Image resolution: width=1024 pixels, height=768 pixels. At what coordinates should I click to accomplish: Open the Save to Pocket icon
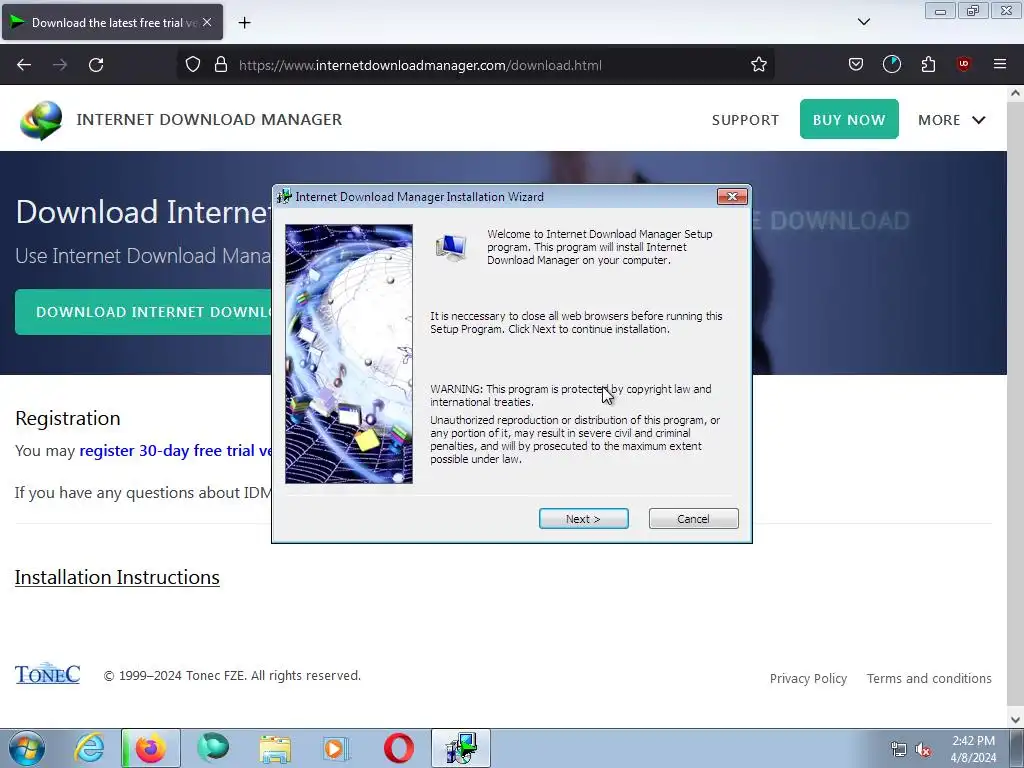(x=856, y=65)
